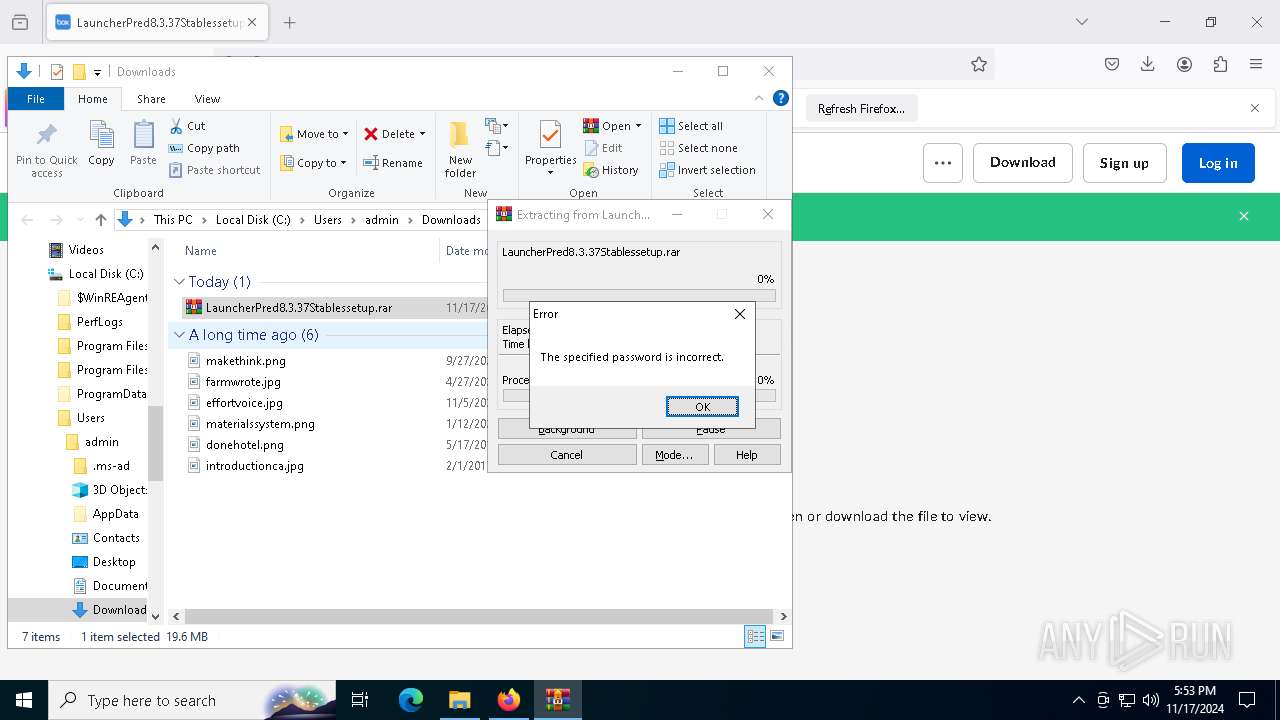
Task: Switch to large icons view
Action: pyautogui.click(x=777, y=636)
